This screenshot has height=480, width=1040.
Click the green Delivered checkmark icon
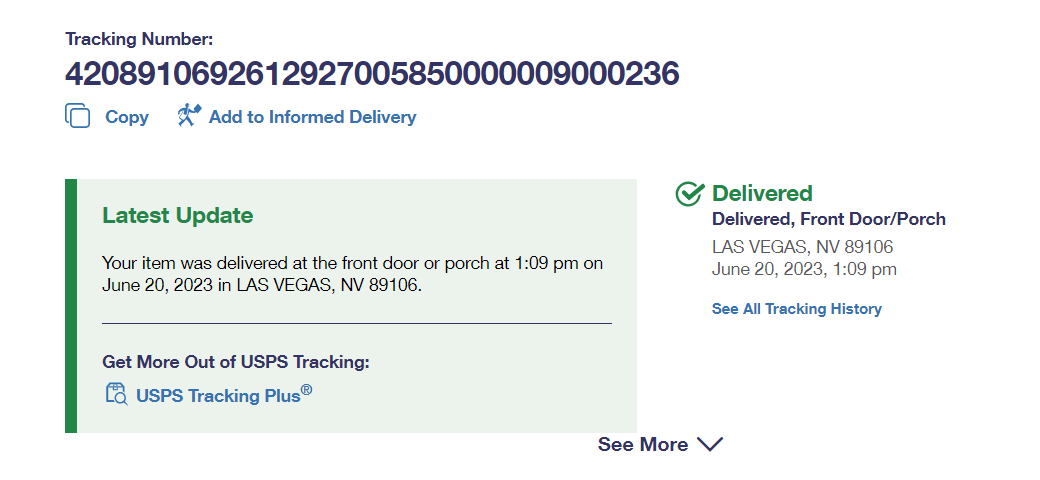(690, 194)
